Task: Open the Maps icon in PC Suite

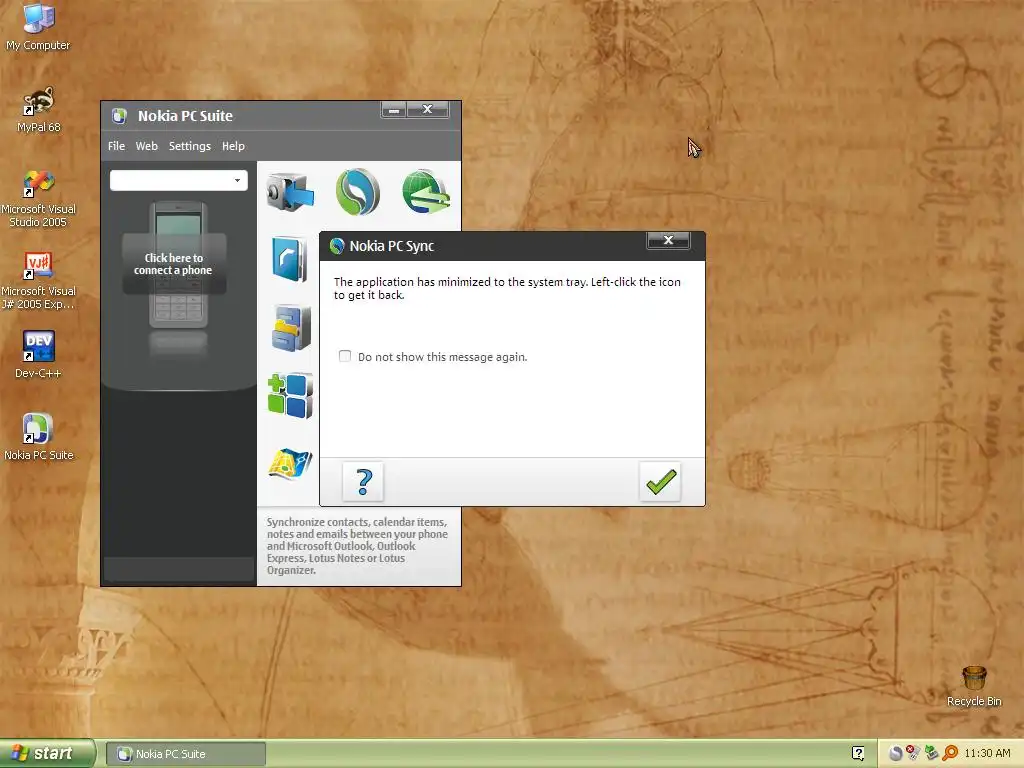Action: tap(291, 464)
